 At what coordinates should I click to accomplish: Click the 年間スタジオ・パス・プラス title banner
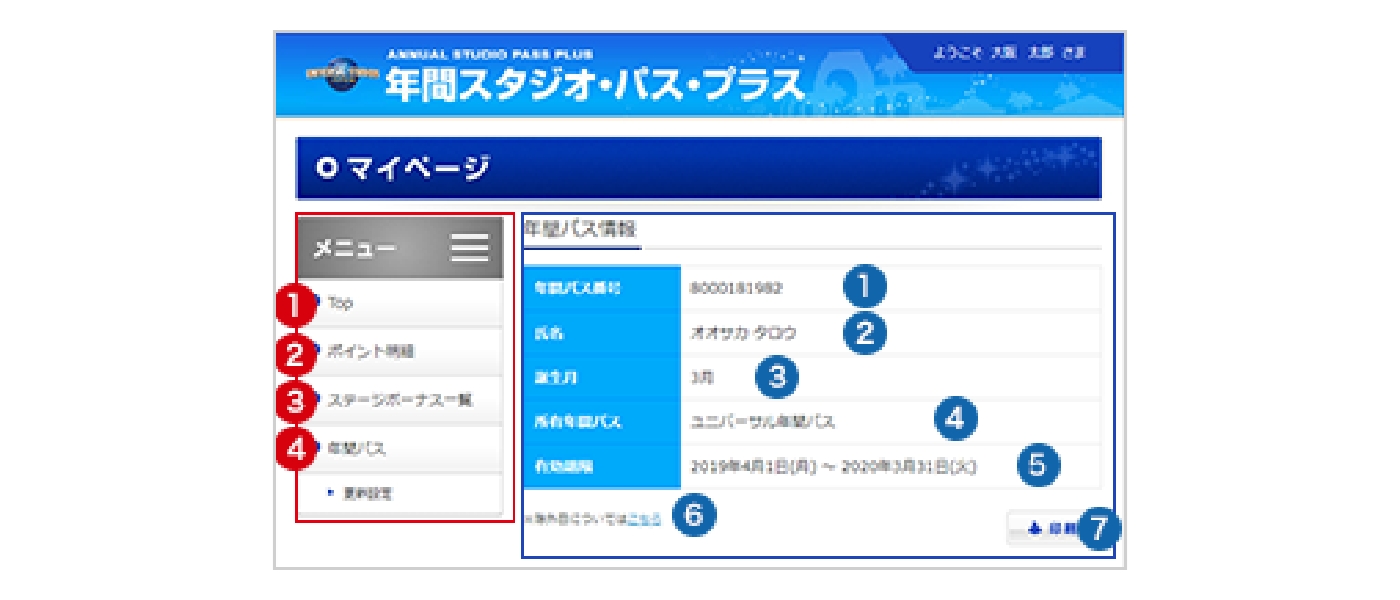(x=594, y=85)
